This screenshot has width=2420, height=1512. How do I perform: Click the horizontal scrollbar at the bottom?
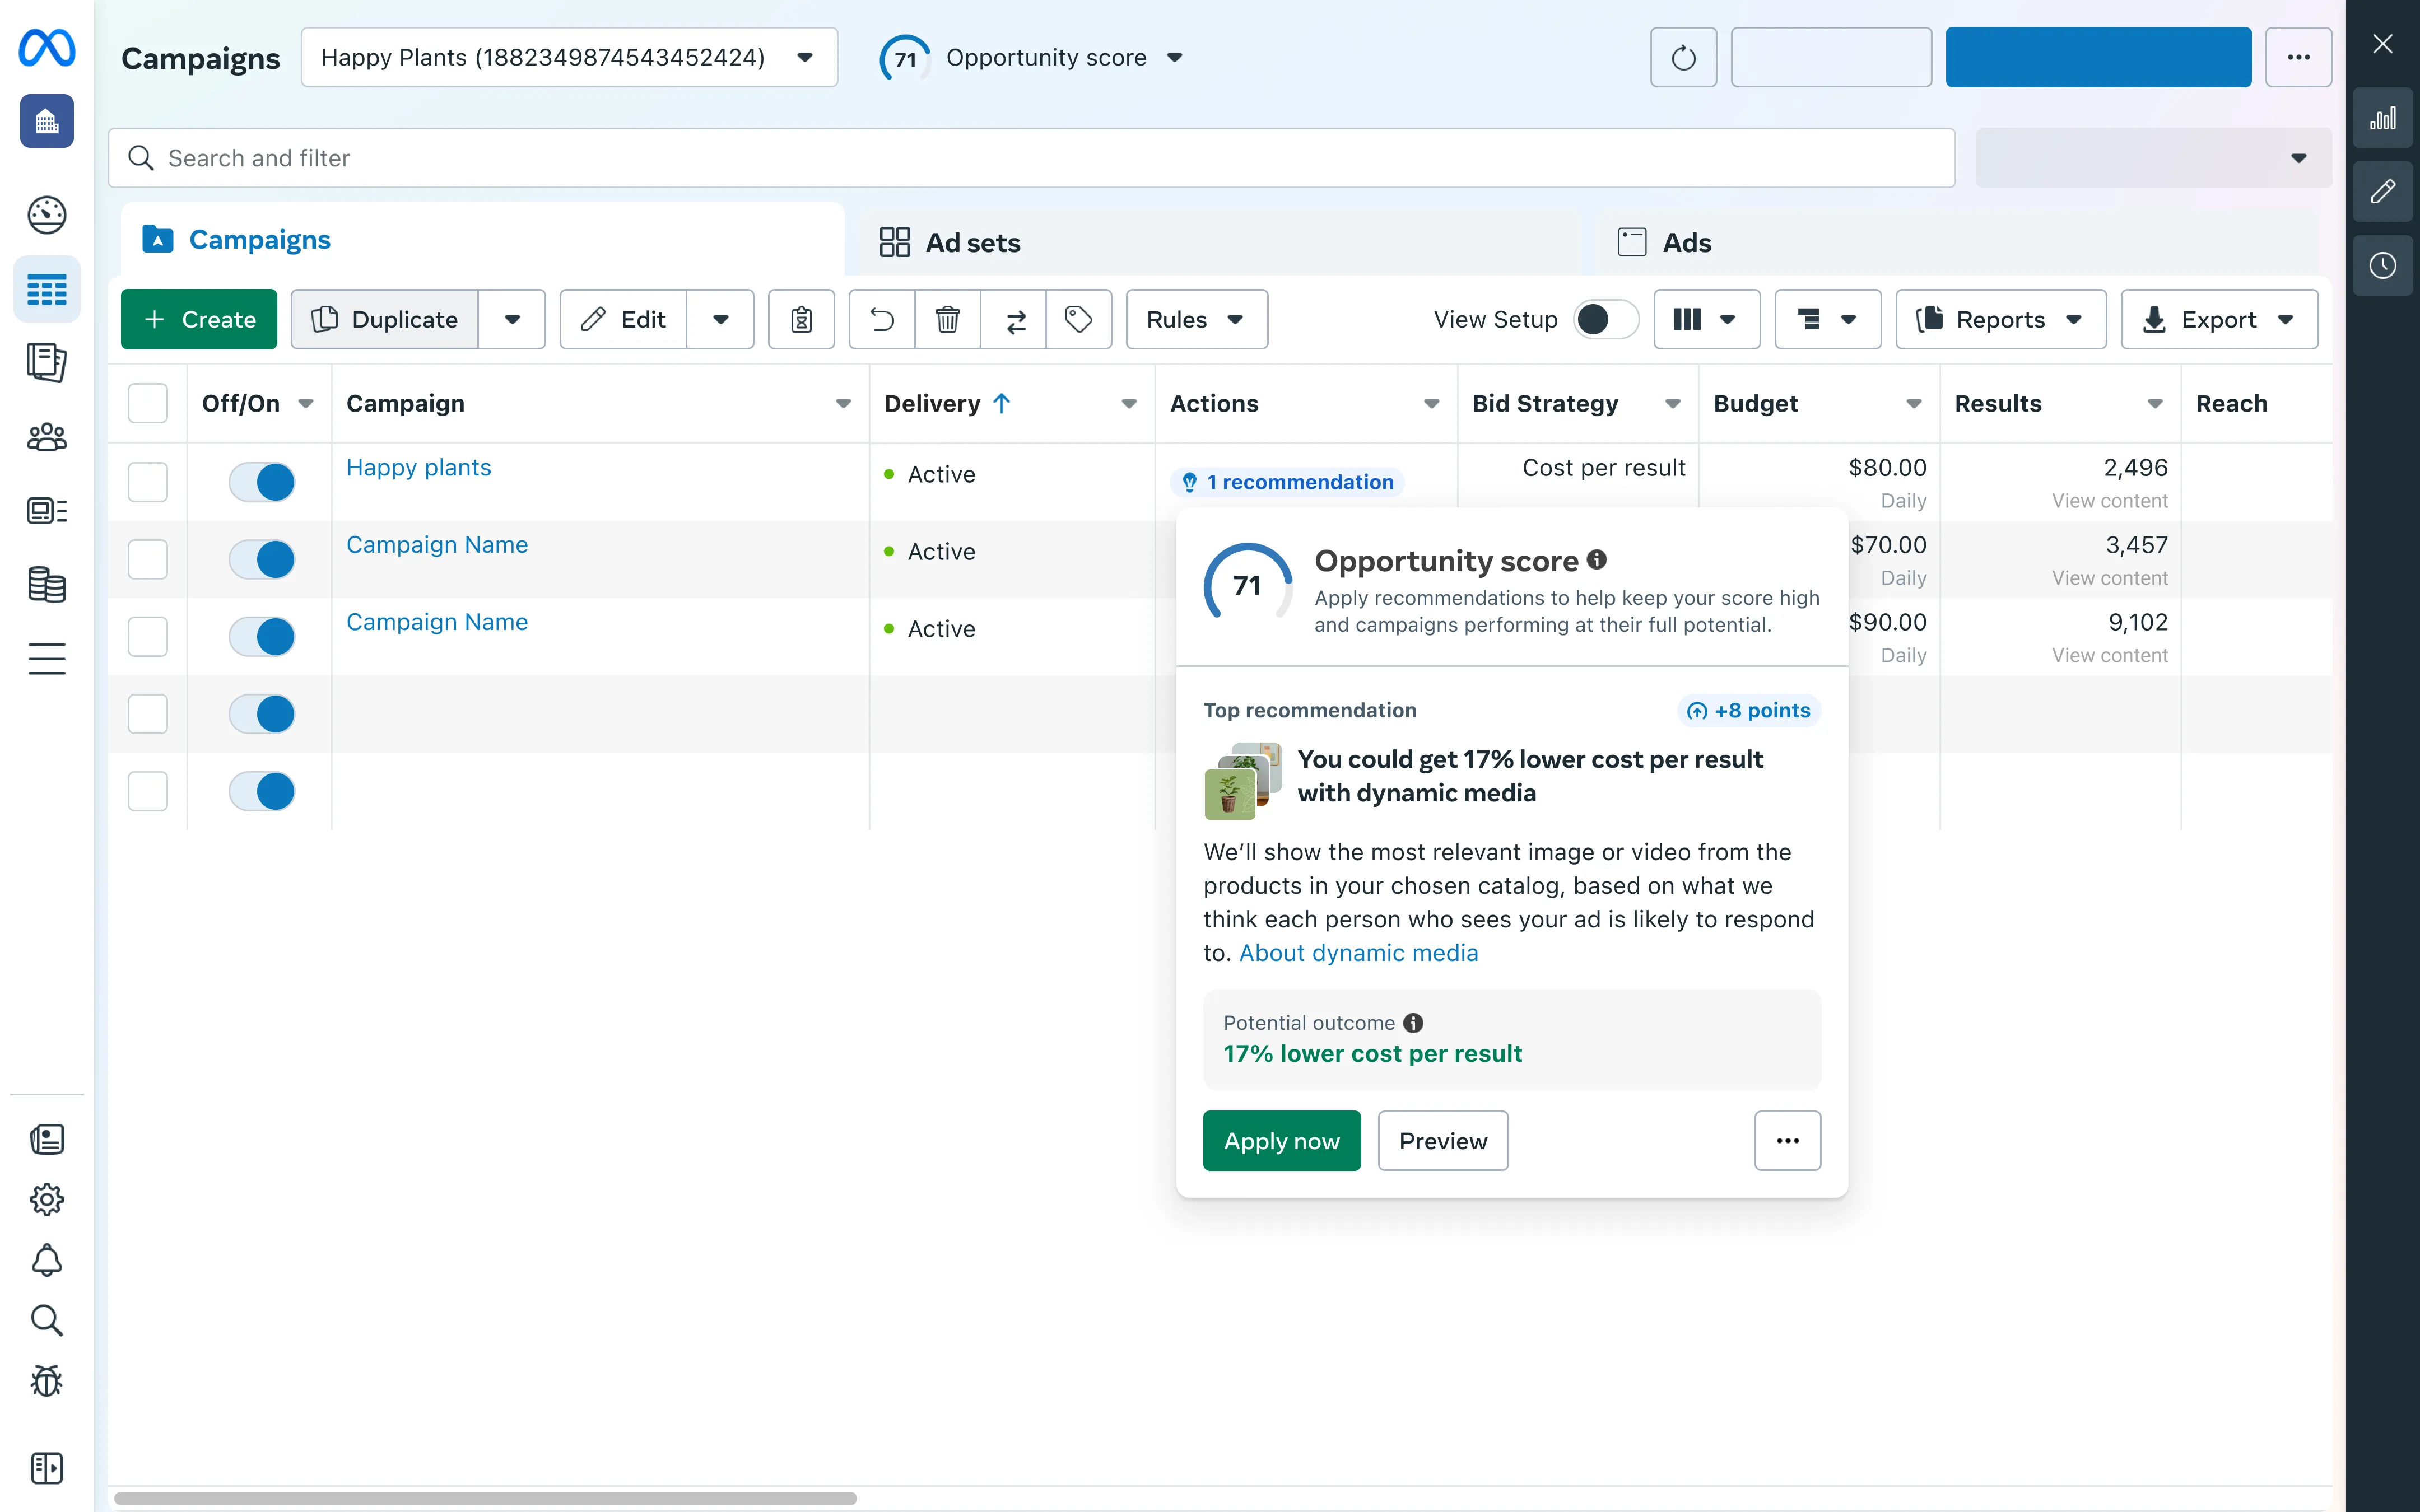coord(485,1498)
